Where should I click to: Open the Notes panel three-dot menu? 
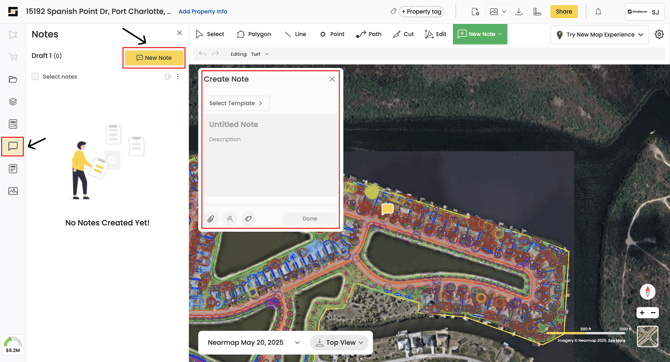point(178,77)
